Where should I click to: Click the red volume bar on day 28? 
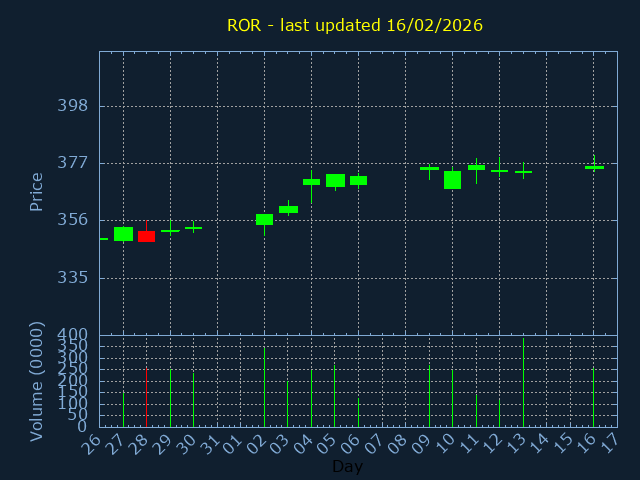point(146,396)
